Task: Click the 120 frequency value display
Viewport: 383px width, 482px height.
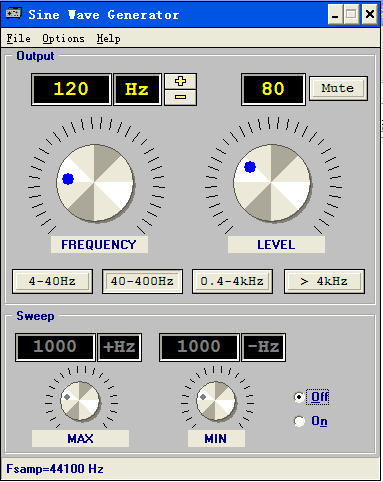Action: pos(71,89)
